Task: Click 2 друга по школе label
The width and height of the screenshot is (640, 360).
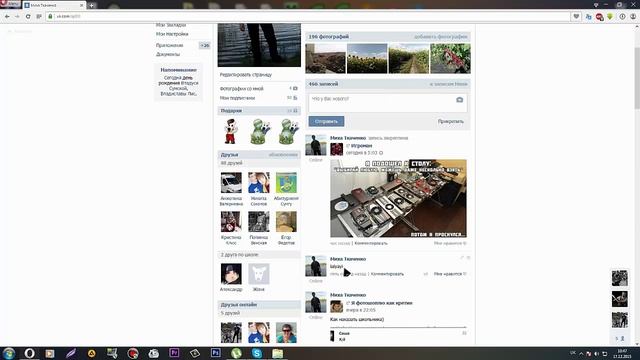Action: click(240, 255)
